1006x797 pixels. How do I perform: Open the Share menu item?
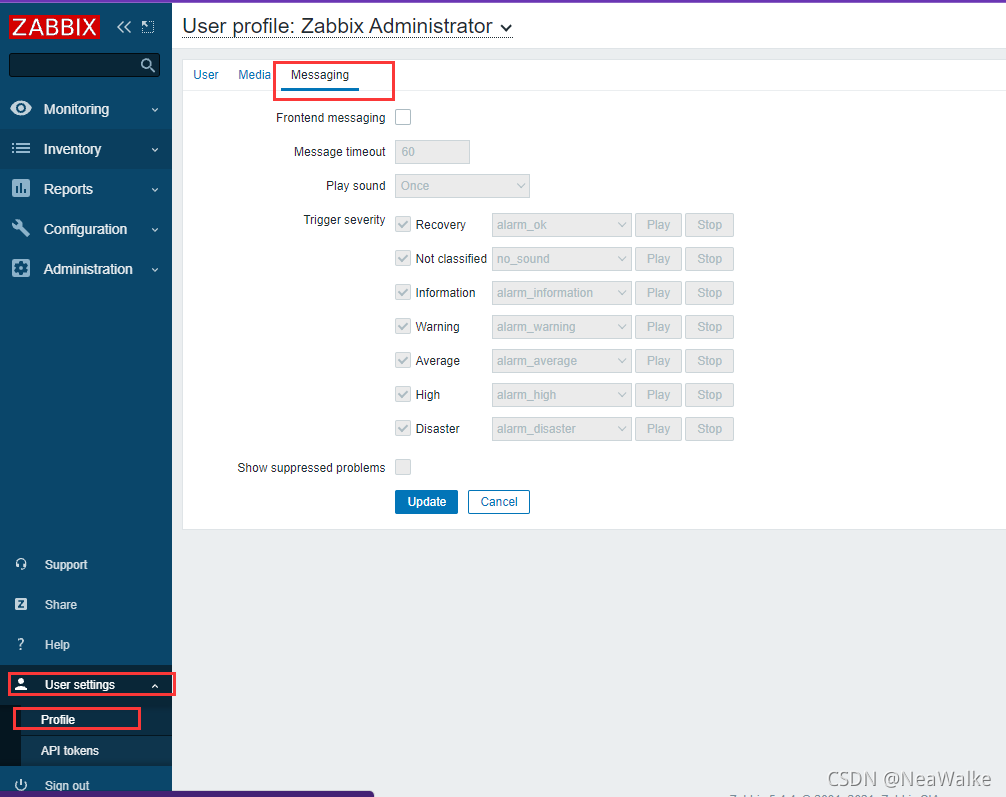coord(61,604)
